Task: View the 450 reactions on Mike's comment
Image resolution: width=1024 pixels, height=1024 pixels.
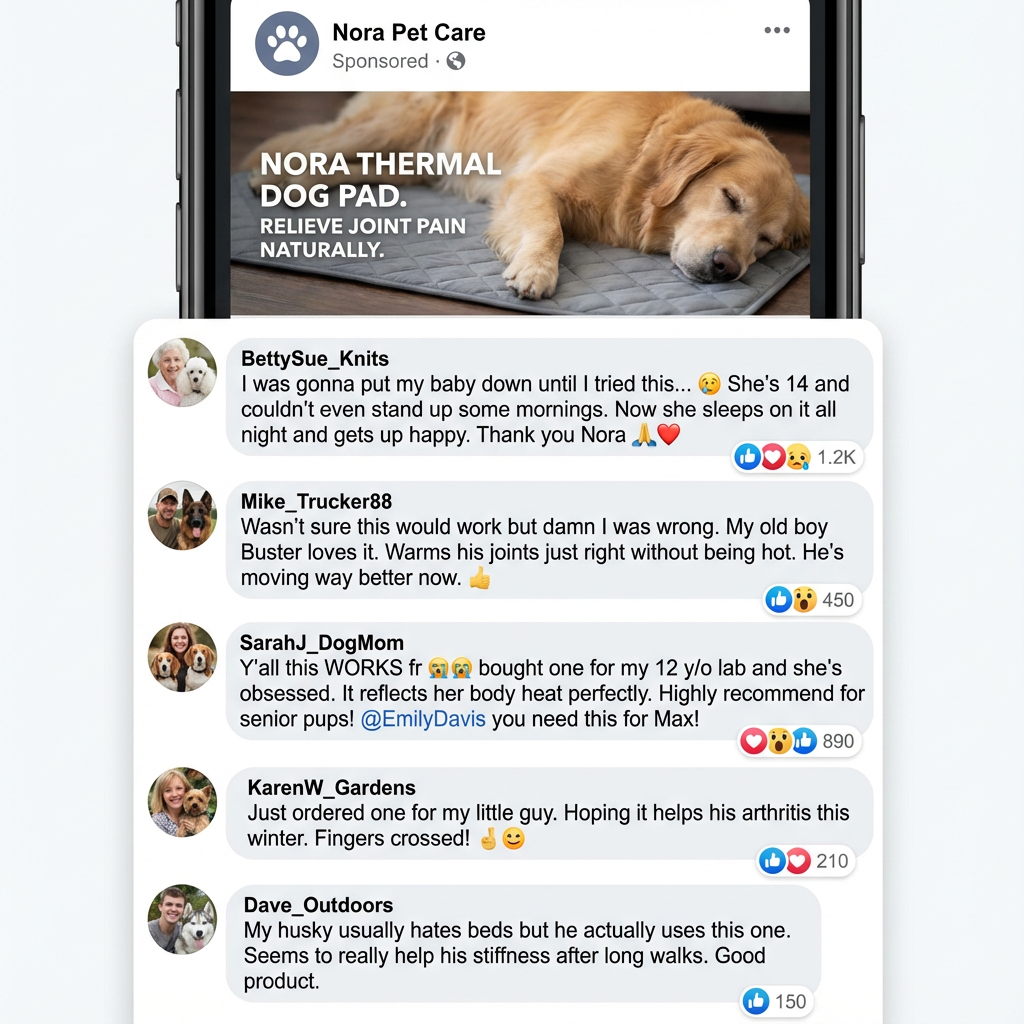Action: 839,600
